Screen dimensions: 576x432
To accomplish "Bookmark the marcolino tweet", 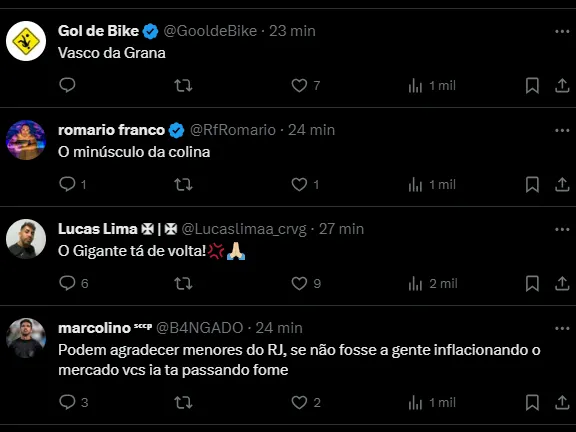I will (532, 402).
